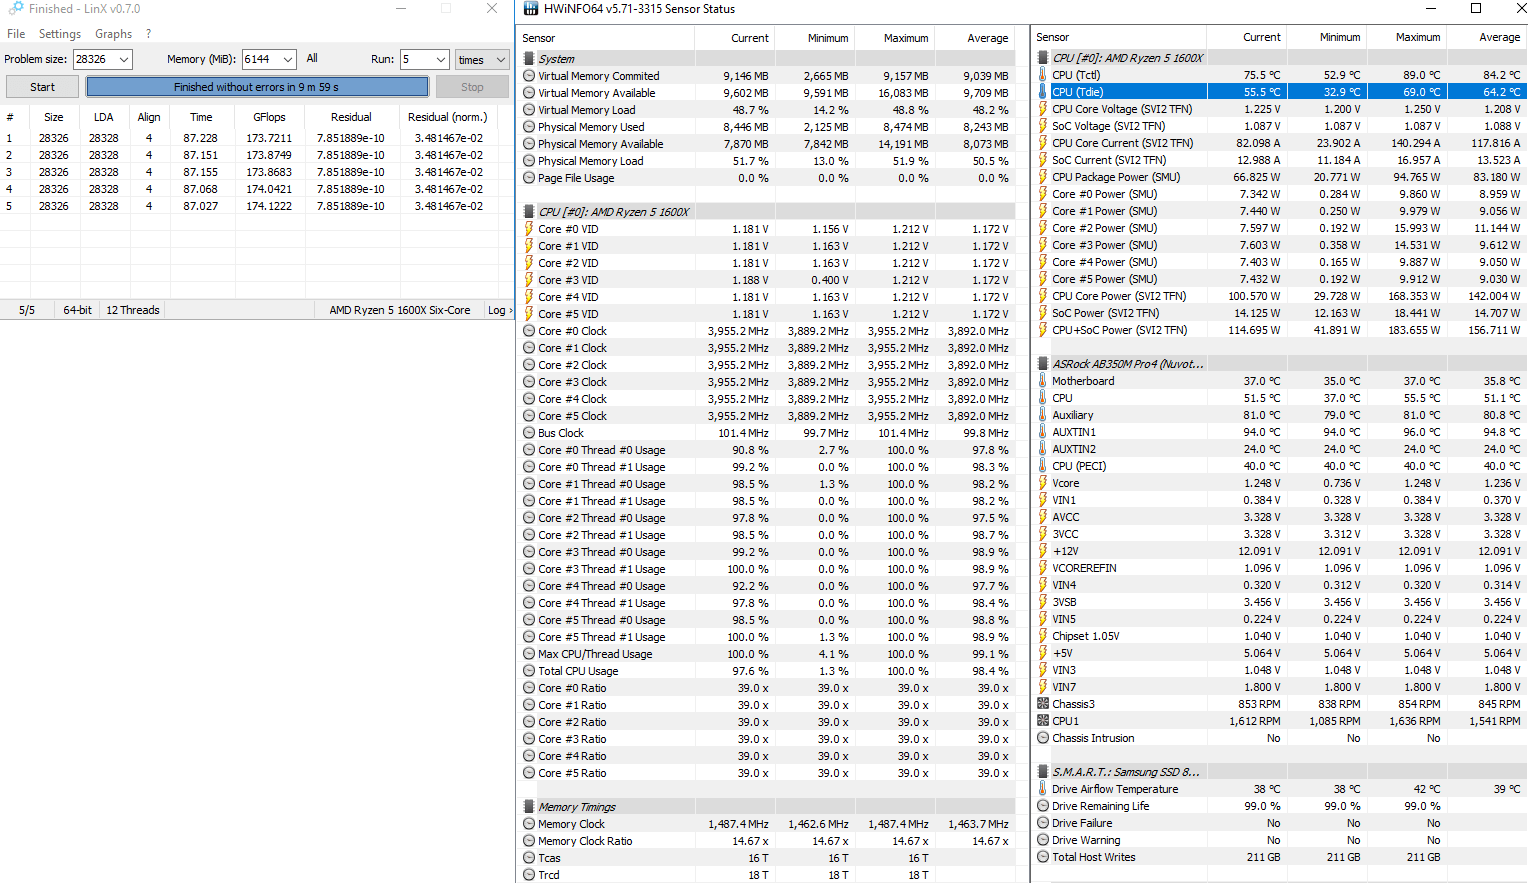Click '12 Threads' in the LinX status bar
This screenshot has width=1528, height=883.
(x=133, y=310)
